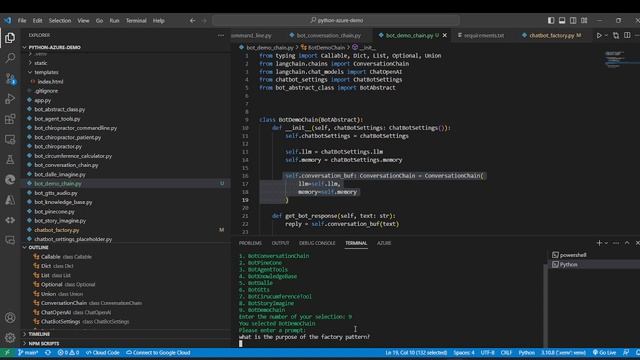The width and height of the screenshot is (640, 360).
Task: Open the customize layout icon
Action: [584, 20]
